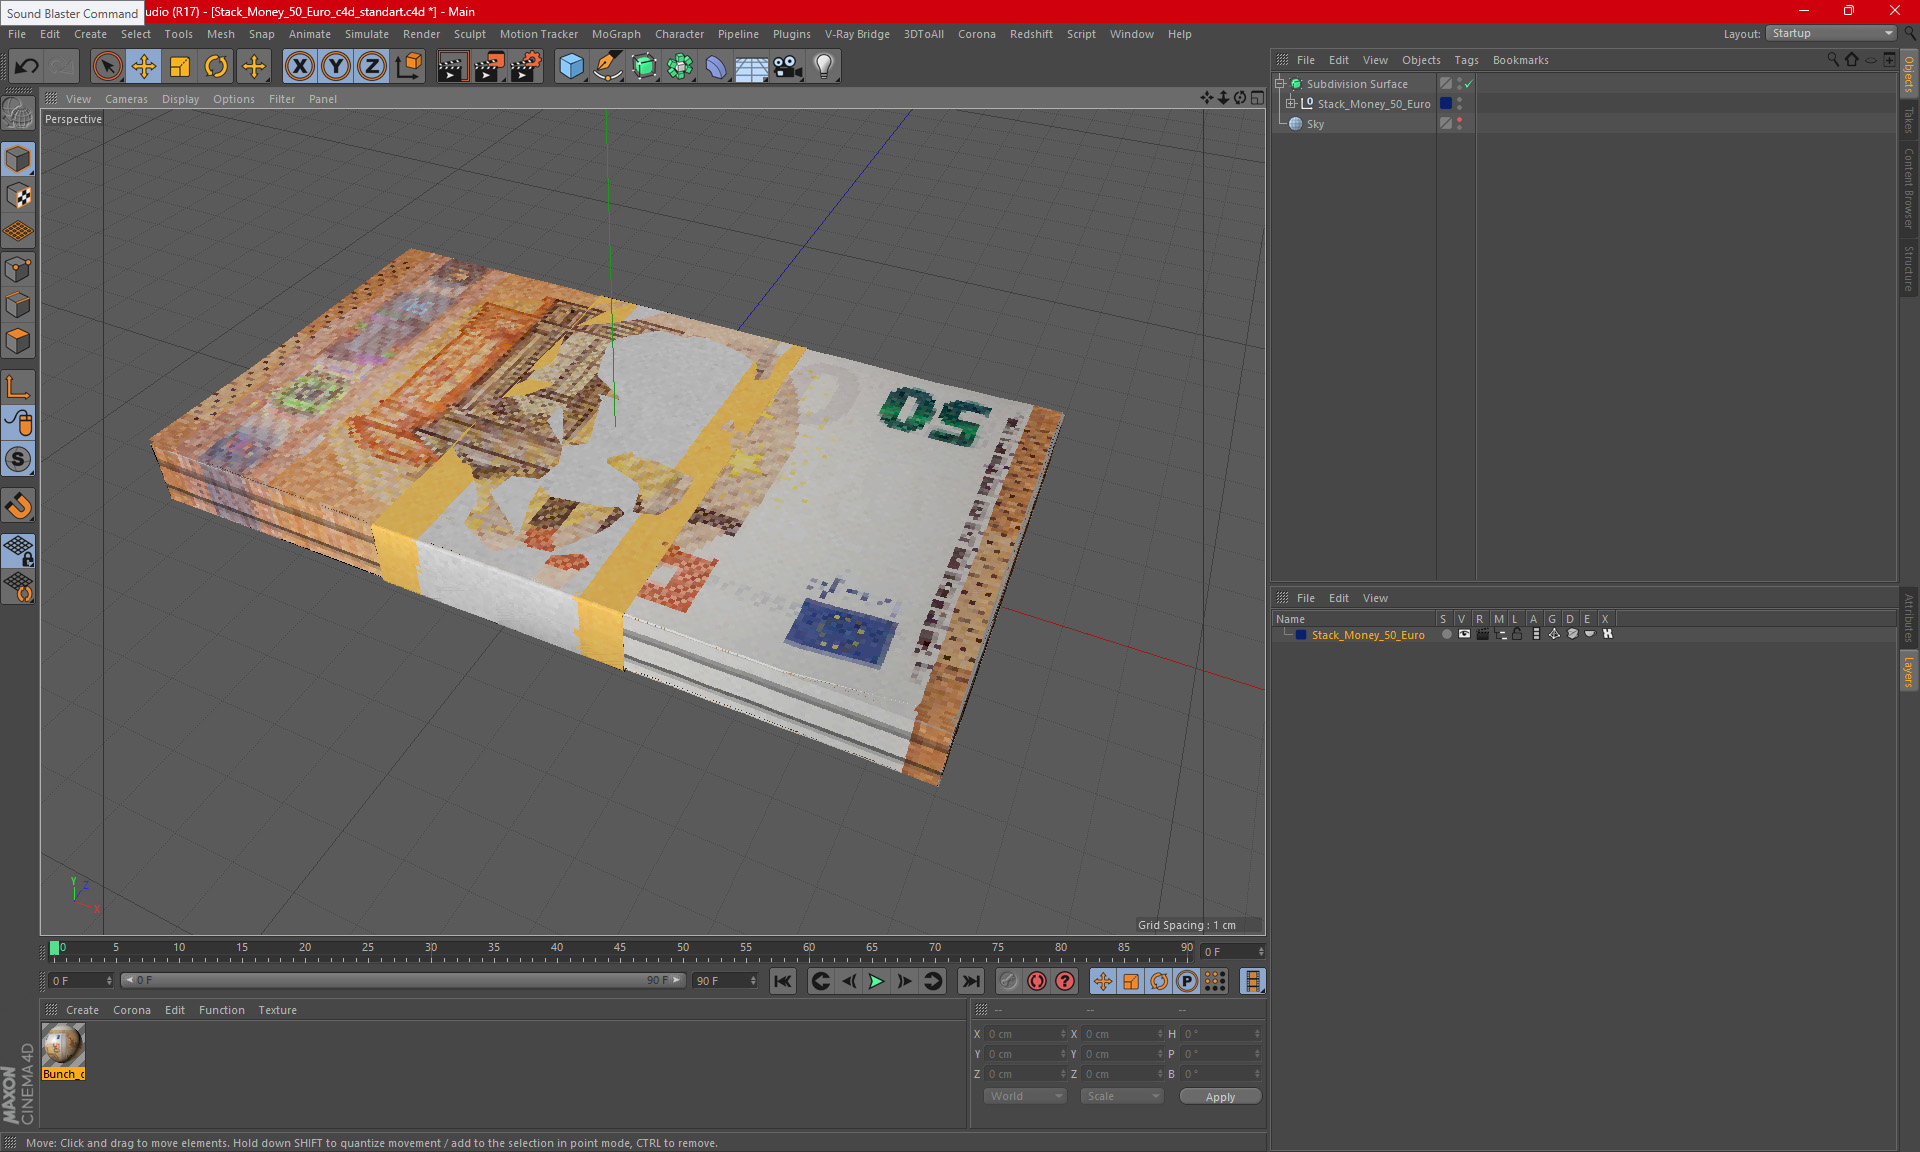Enable Model mode in left sidebar
The image size is (1920, 1152).
pyautogui.click(x=18, y=159)
